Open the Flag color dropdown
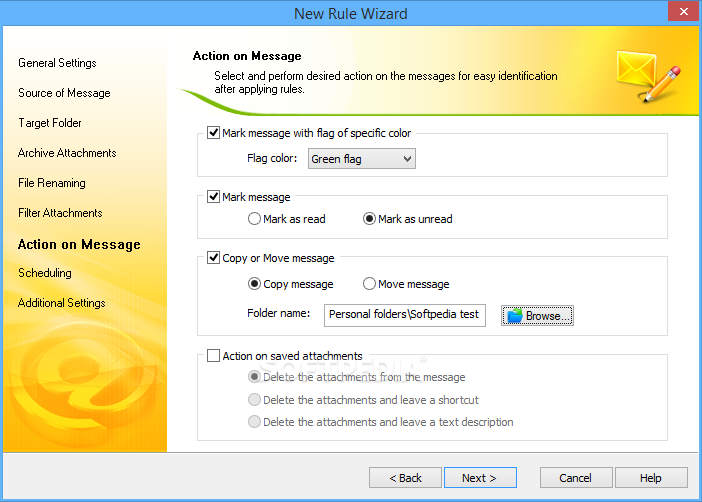This screenshot has width=702, height=502. coord(361,159)
